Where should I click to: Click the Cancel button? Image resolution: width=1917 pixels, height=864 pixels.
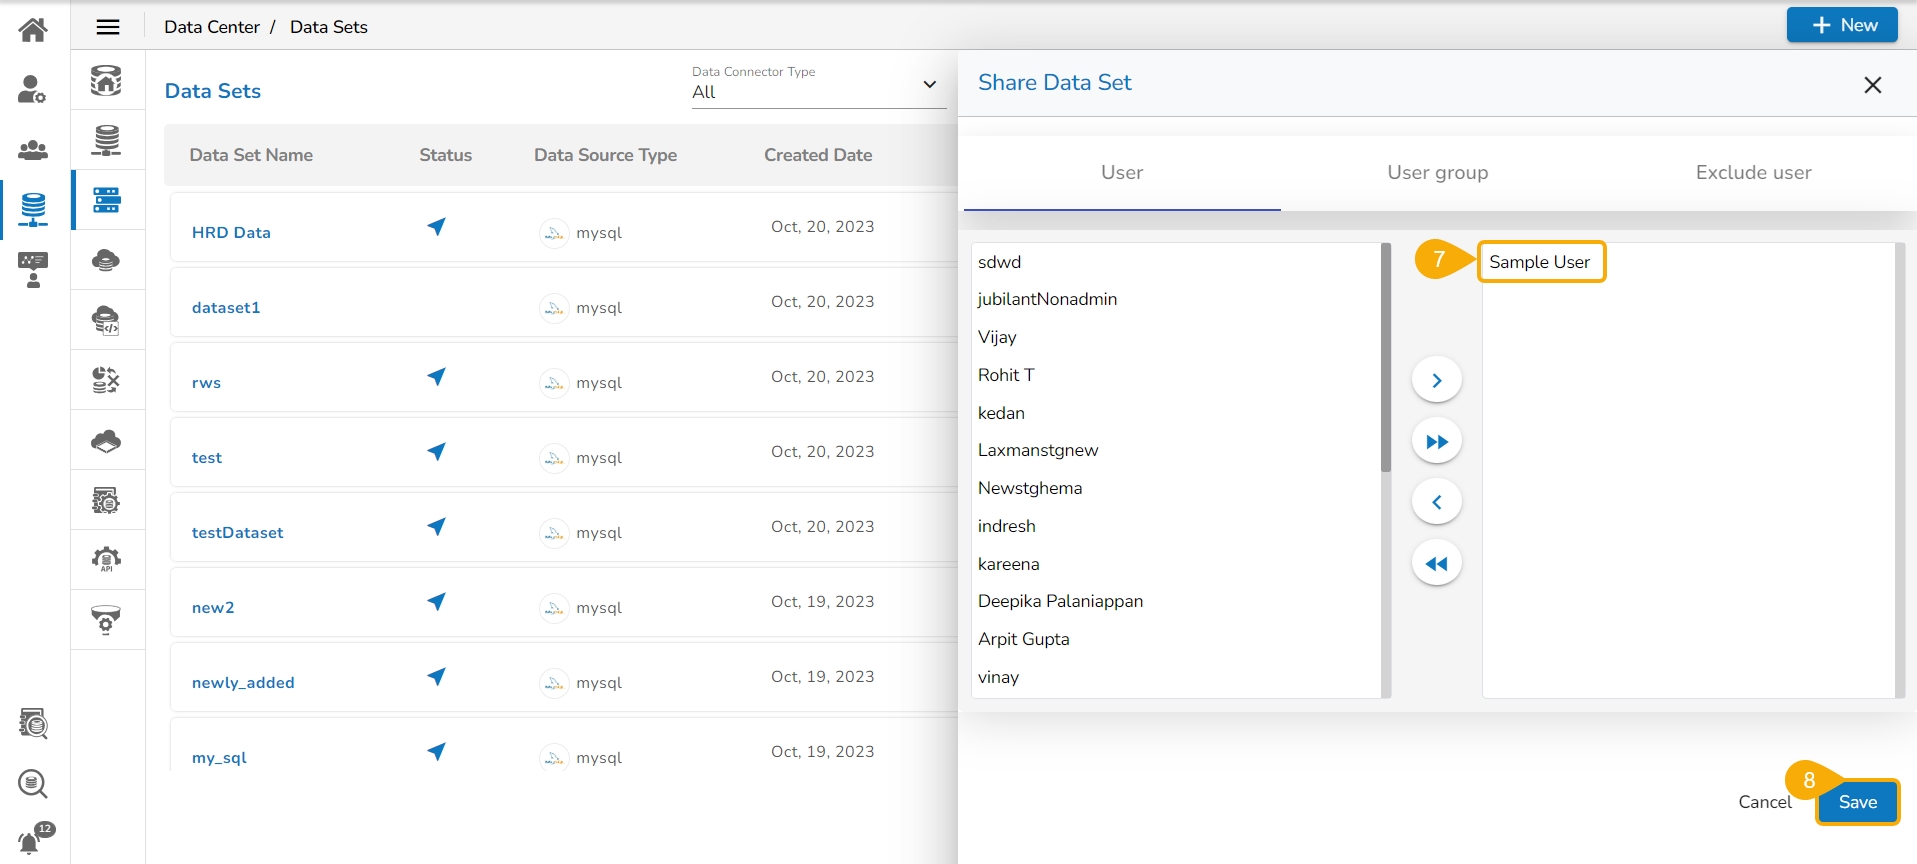1764,802
